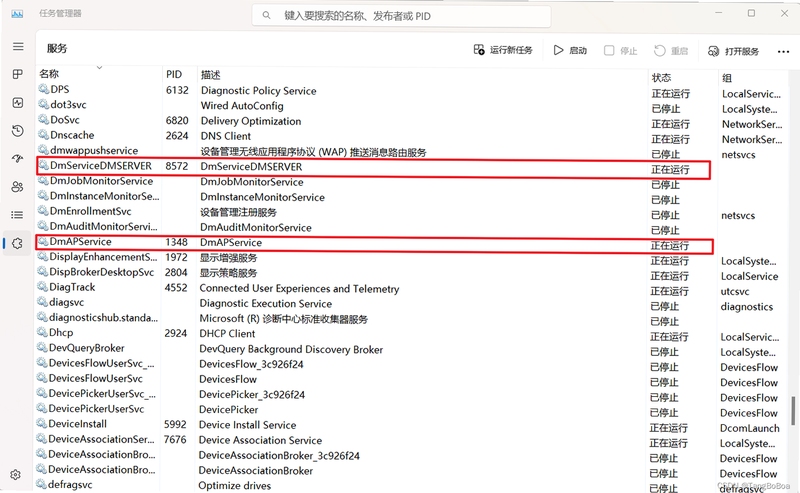Click the search box for name or PID
800x493 pixels.
tap(402, 16)
